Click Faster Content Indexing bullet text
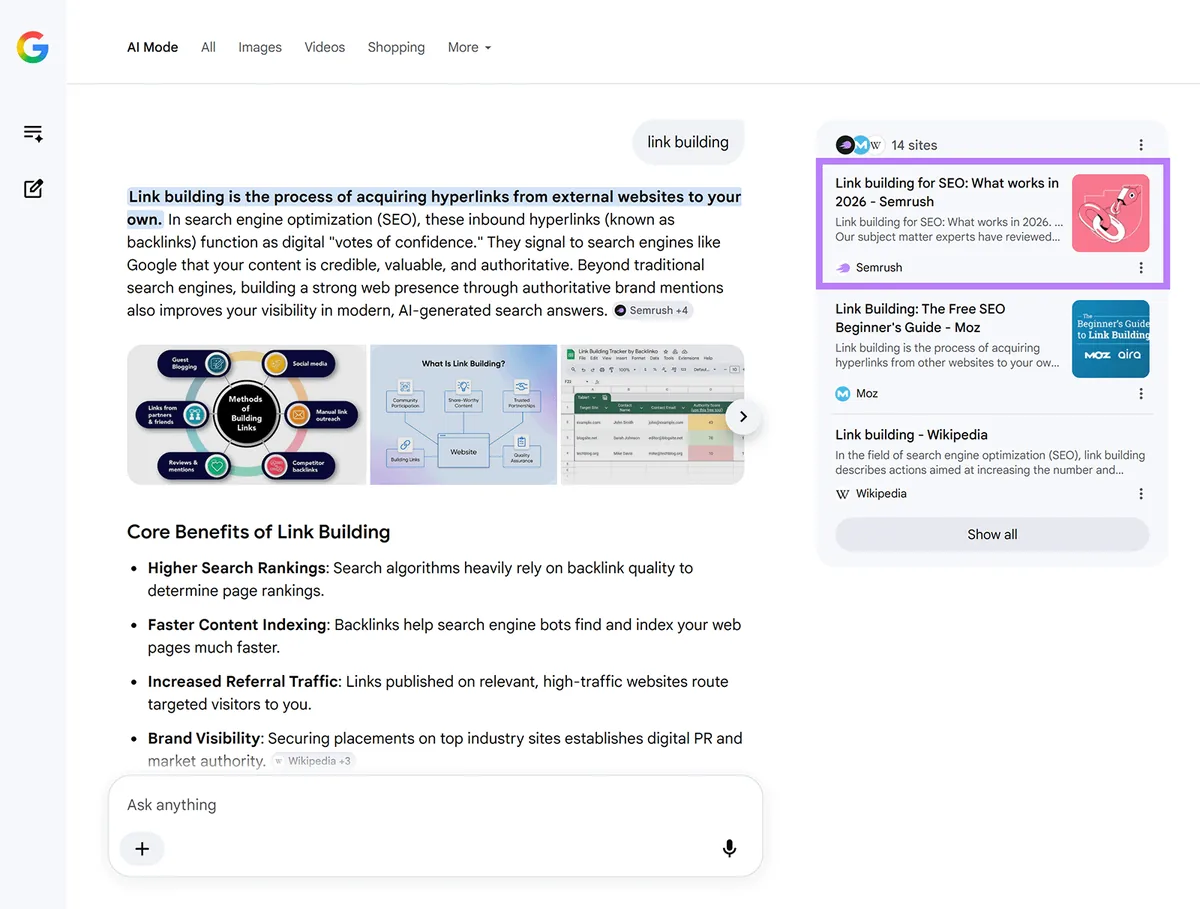This screenshot has width=1200, height=909. coord(444,636)
